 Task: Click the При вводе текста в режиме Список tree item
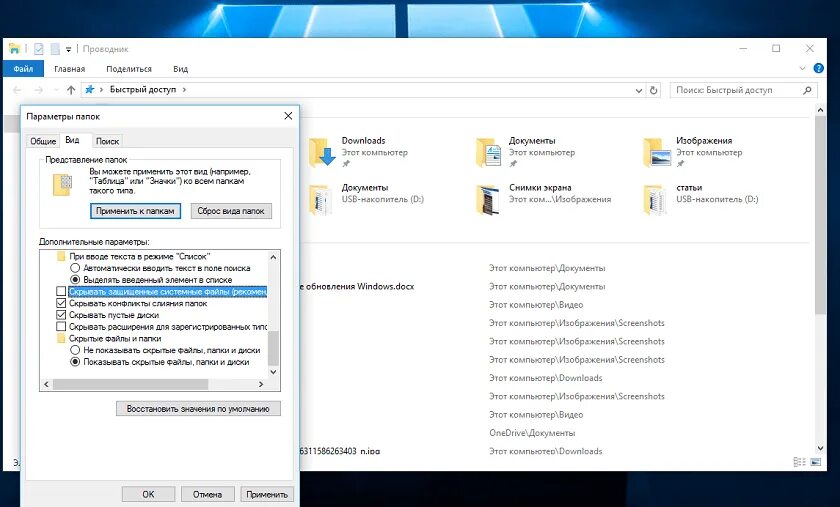[x=139, y=257]
